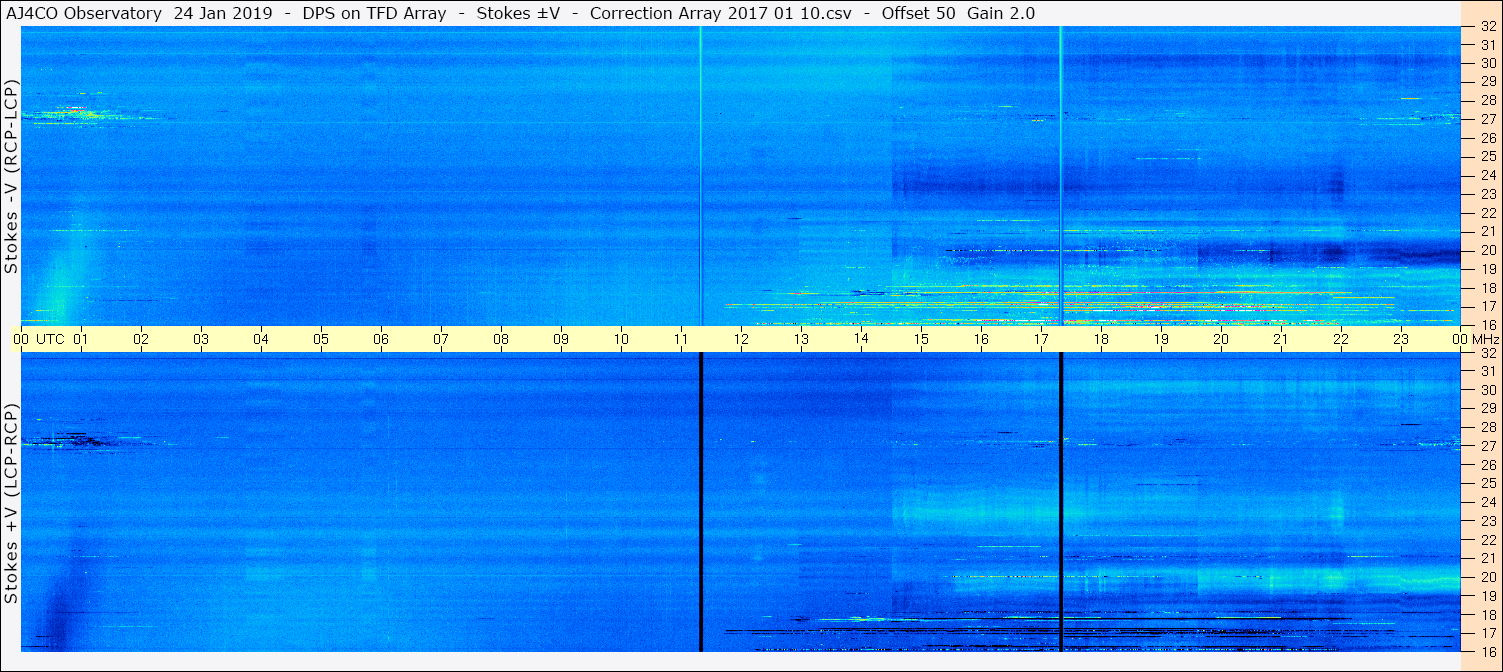Click the 'Stokes -V (RCP-LCP)' axis title
This screenshot has width=1503, height=672.
click(12, 176)
